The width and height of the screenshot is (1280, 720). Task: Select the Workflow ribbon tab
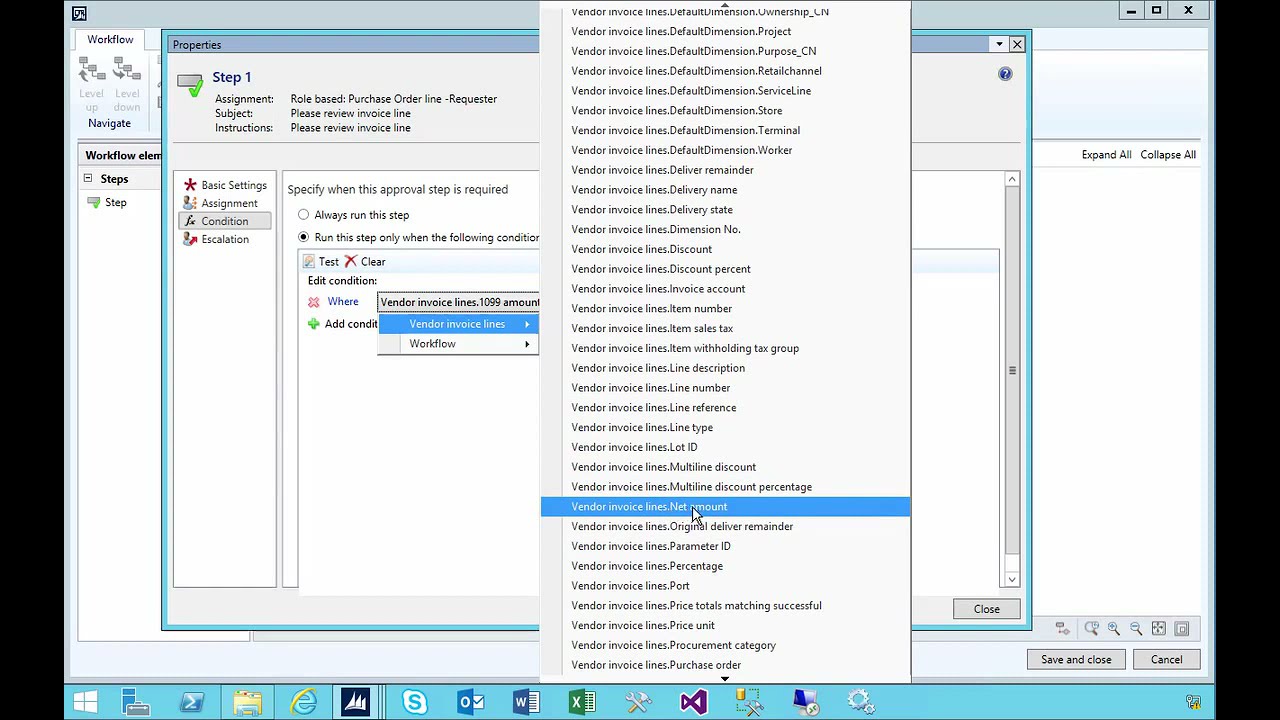pyautogui.click(x=110, y=40)
